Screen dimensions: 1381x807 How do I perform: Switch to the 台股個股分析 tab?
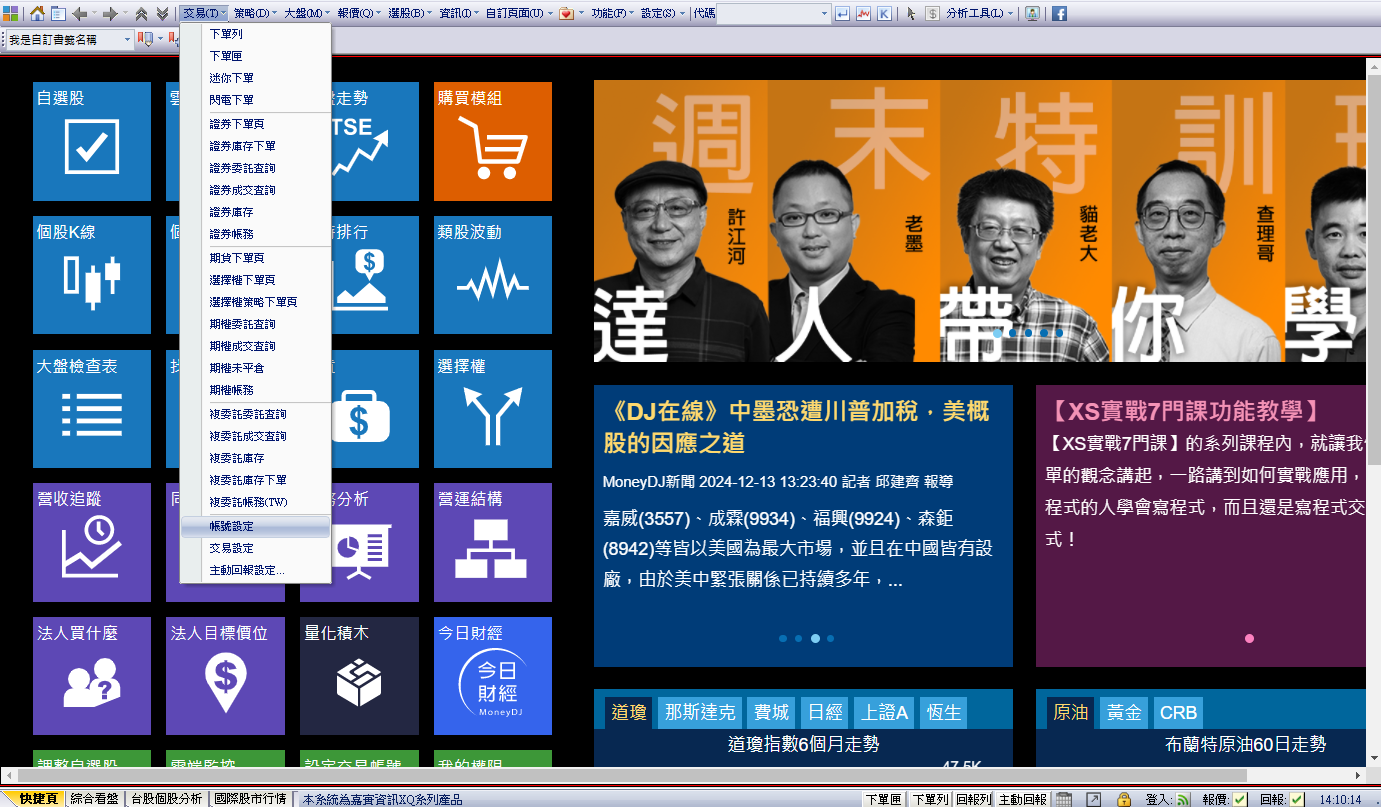(x=167, y=799)
